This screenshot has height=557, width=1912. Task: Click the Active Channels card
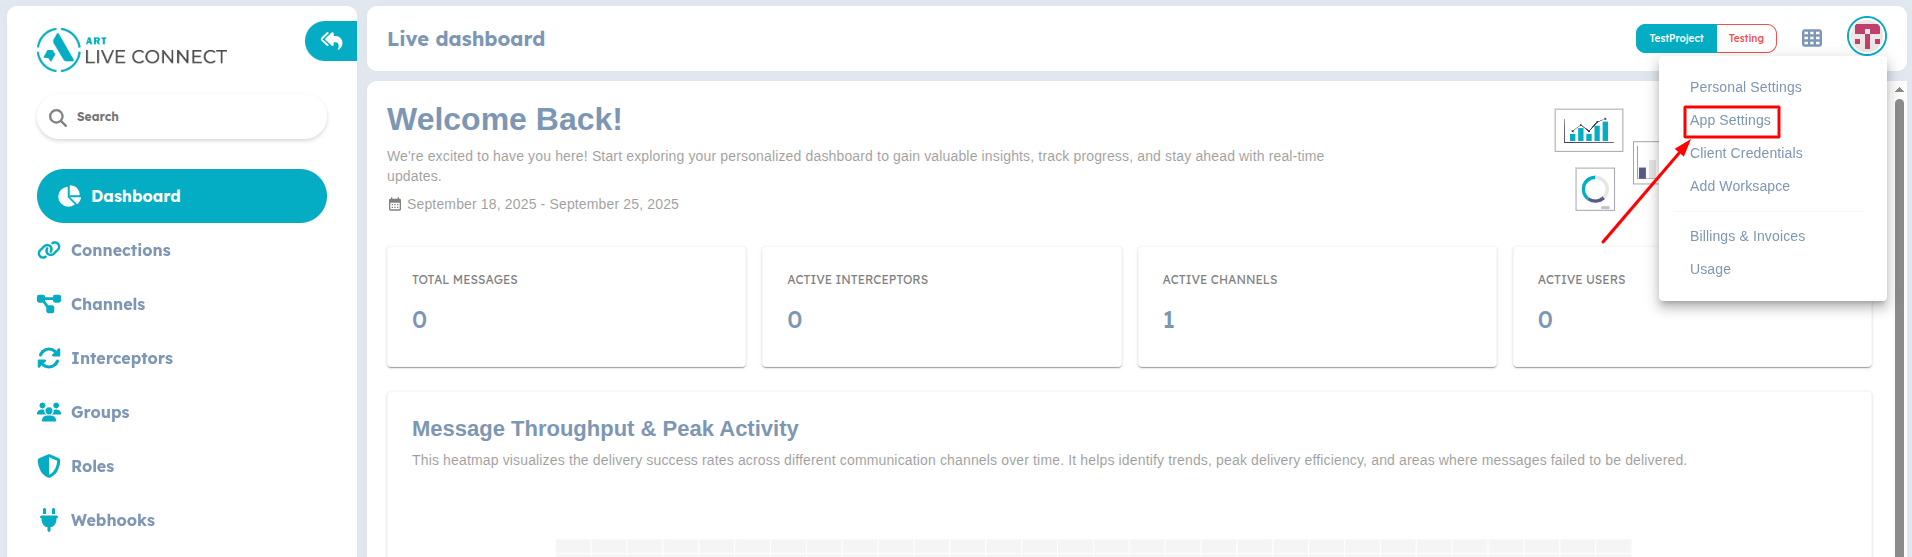coord(1317,307)
